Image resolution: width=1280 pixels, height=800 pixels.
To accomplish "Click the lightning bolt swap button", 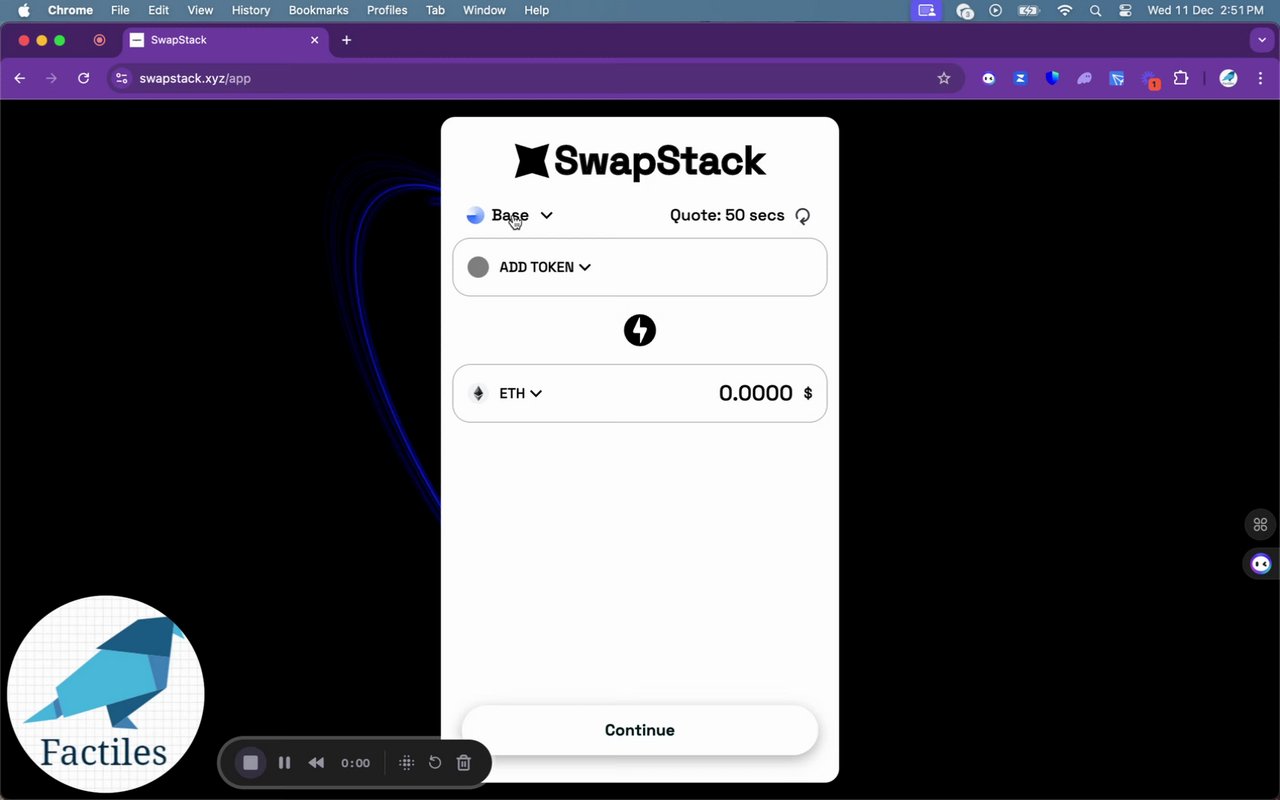I will [x=640, y=330].
